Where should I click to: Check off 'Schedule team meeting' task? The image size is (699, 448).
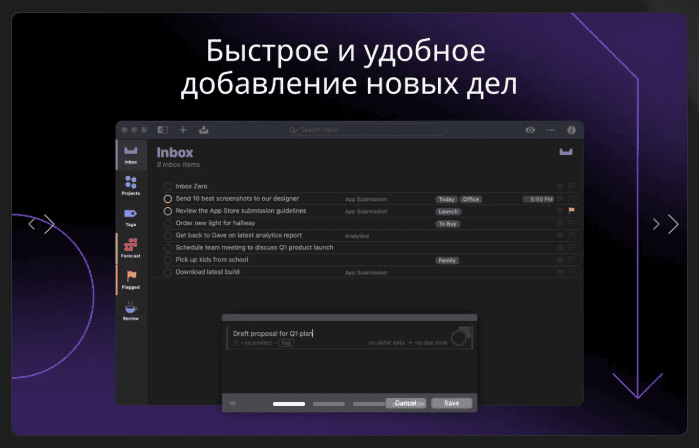coord(168,247)
